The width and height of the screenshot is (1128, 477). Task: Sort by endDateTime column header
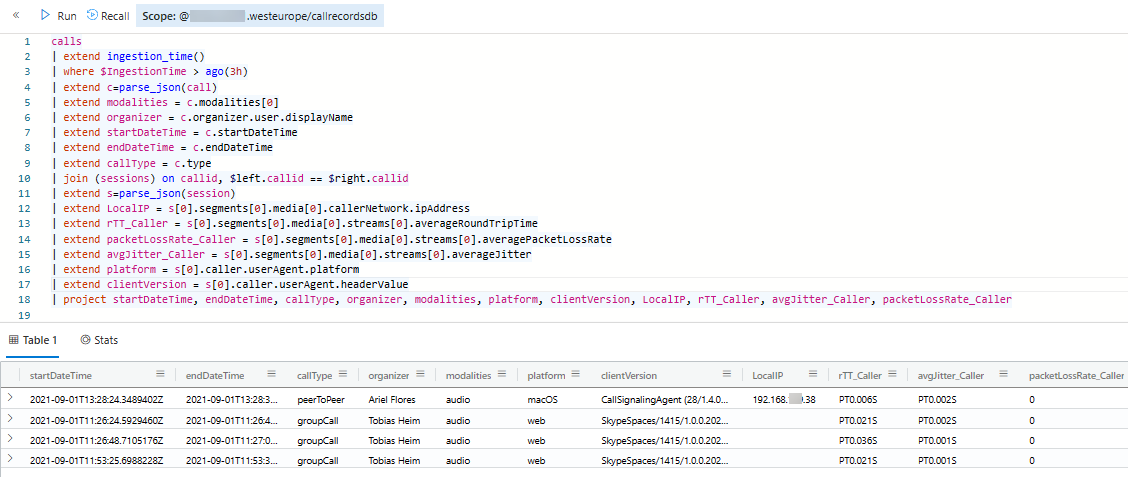pyautogui.click(x=214, y=376)
